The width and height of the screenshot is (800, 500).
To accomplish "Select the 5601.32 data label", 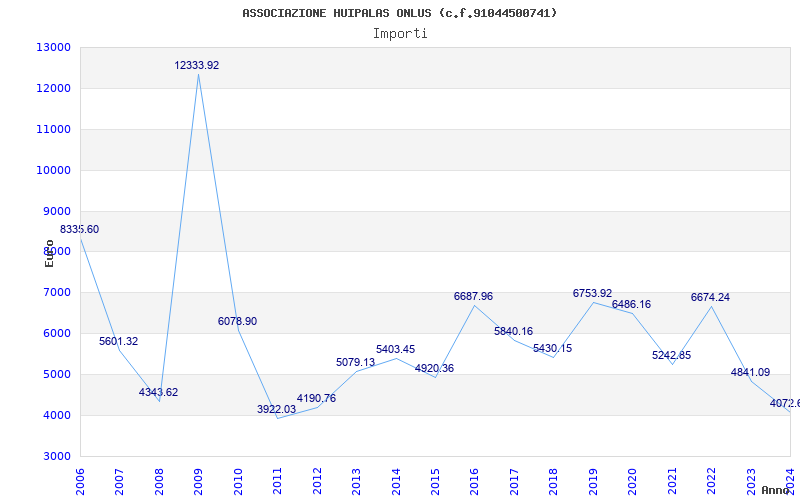I will coord(118,341).
